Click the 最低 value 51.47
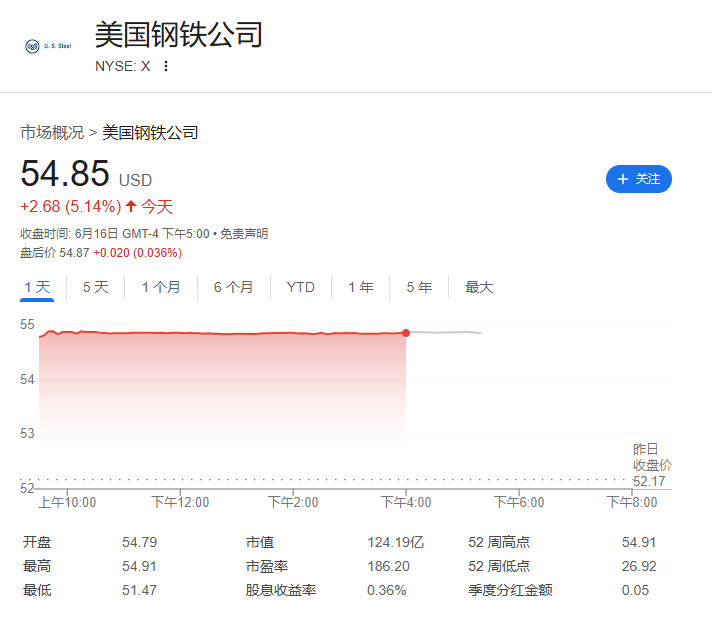 (x=139, y=590)
